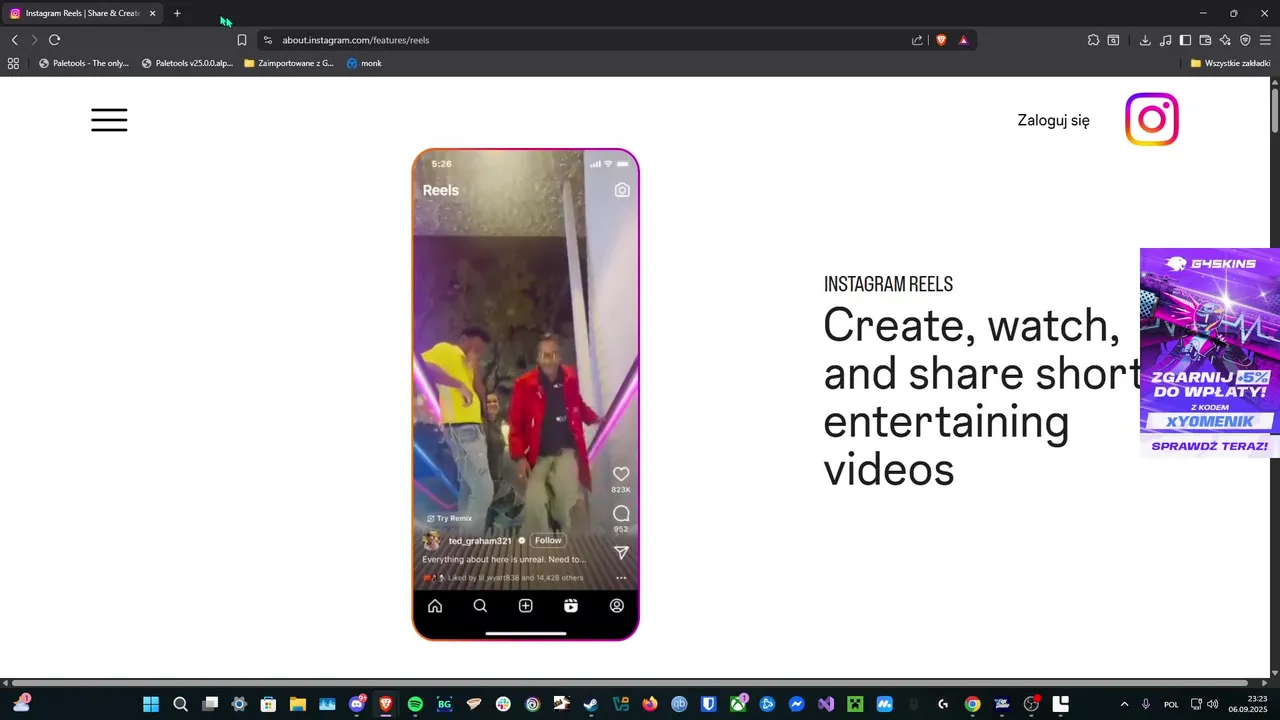The height and width of the screenshot is (720, 1280).
Task: Click caption 'Everything about here is unreal'
Action: pos(504,560)
